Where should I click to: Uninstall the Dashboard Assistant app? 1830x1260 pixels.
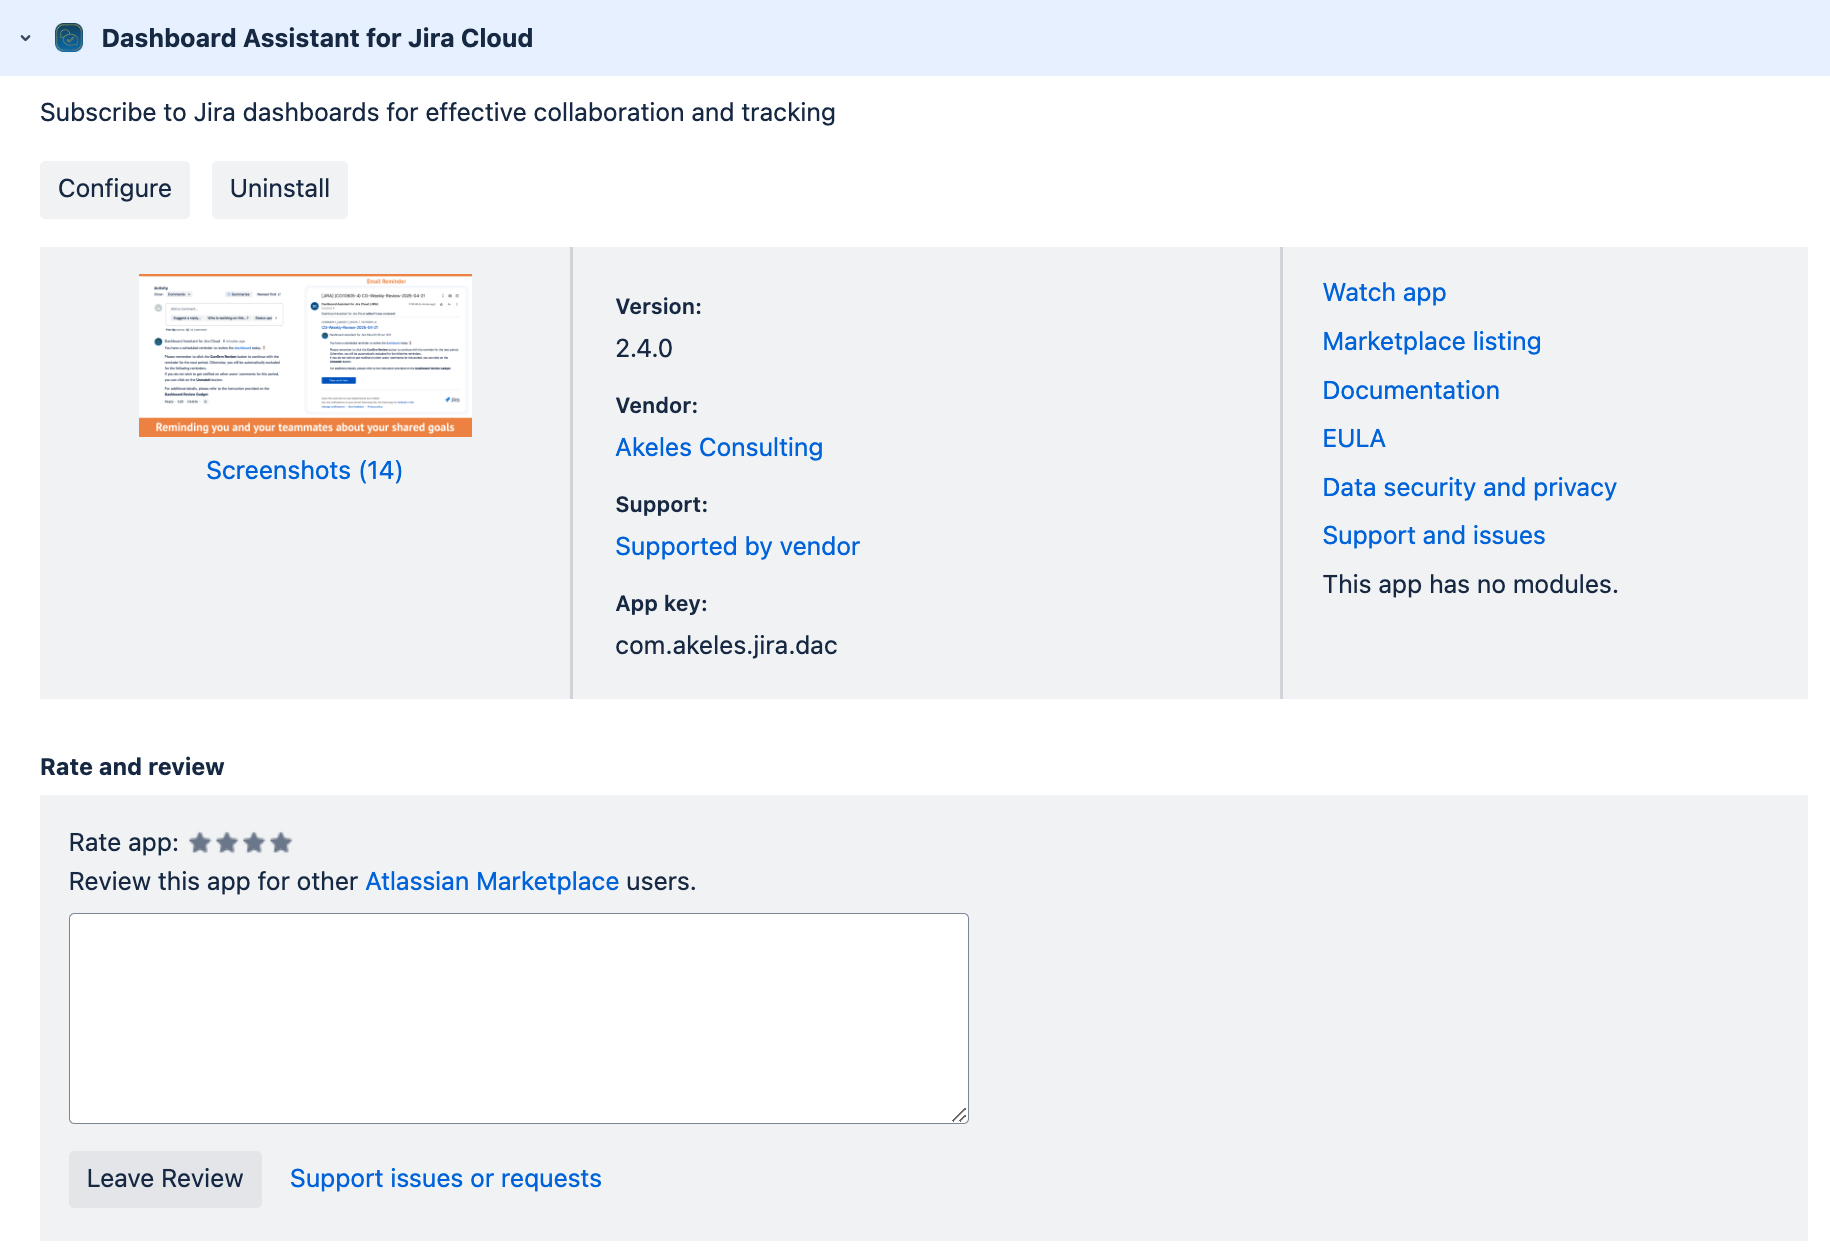pyautogui.click(x=279, y=189)
